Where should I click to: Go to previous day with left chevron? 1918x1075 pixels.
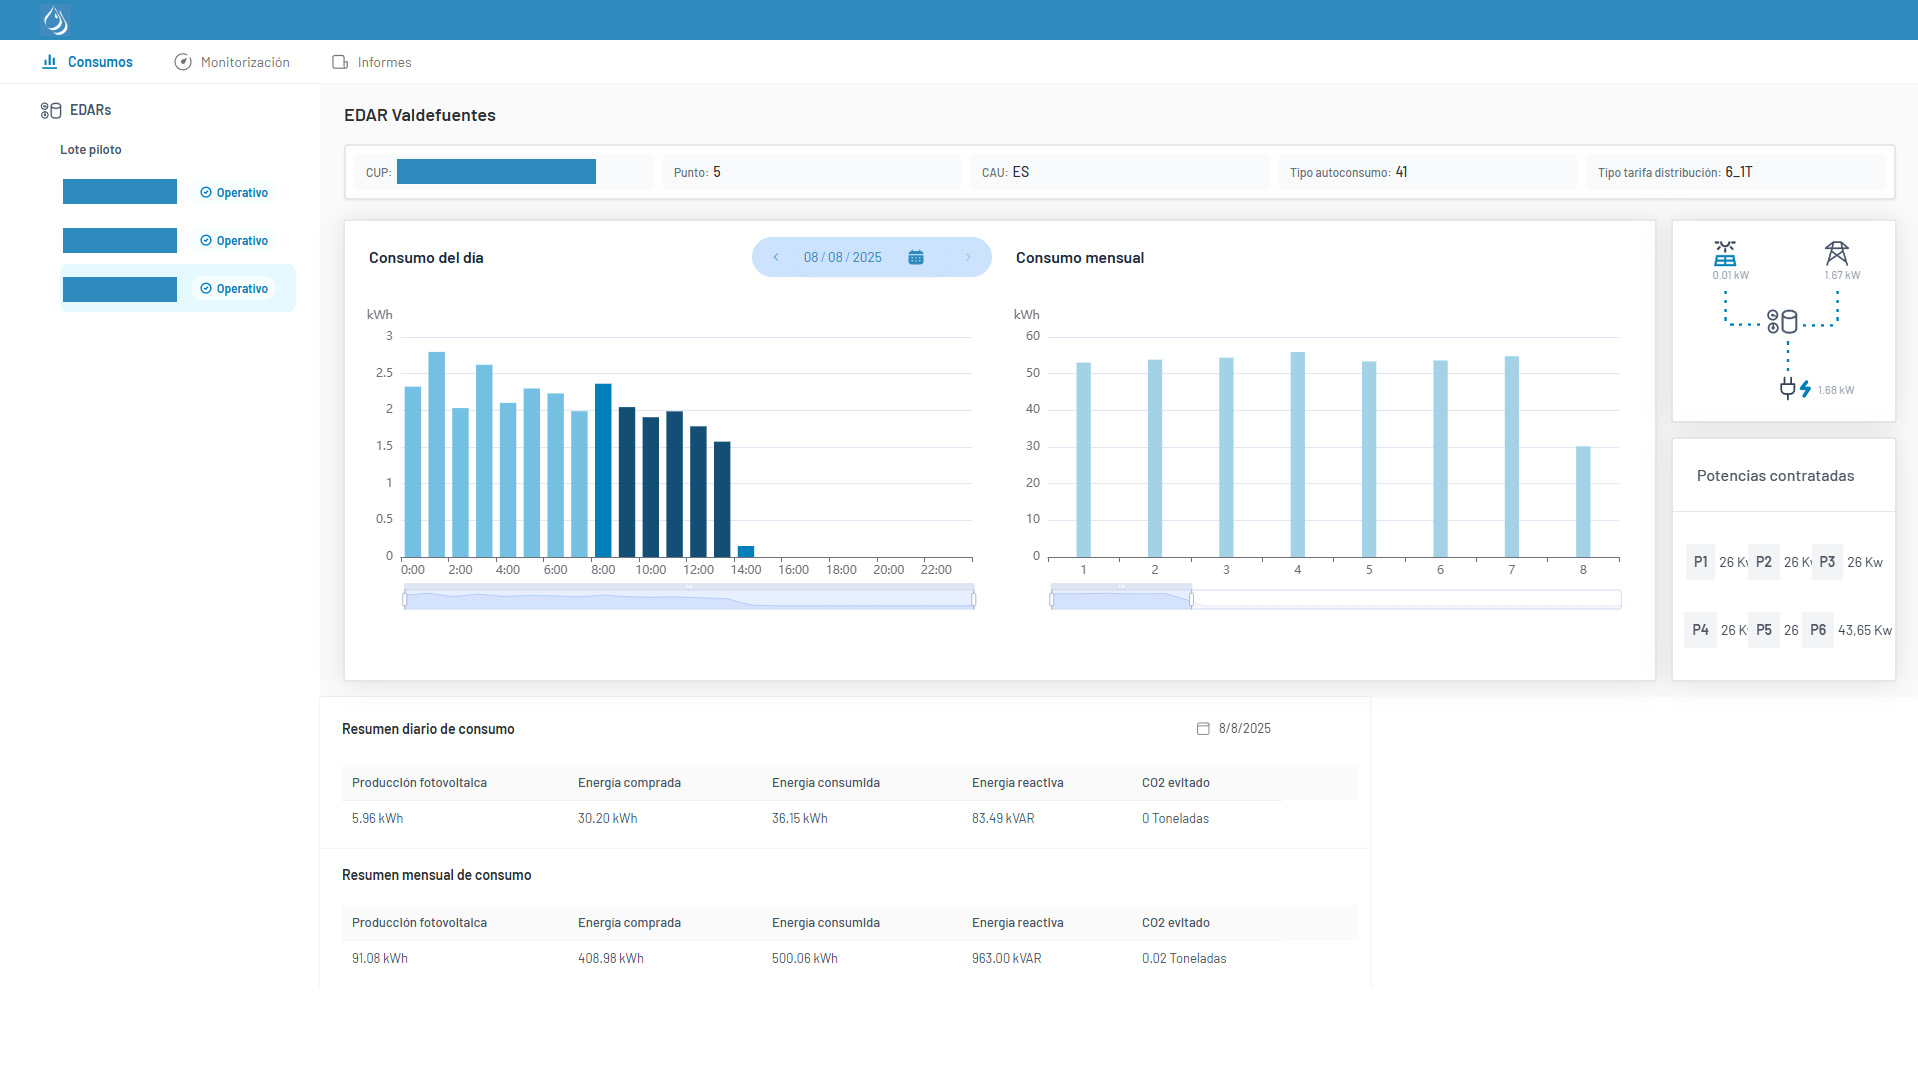click(x=776, y=258)
